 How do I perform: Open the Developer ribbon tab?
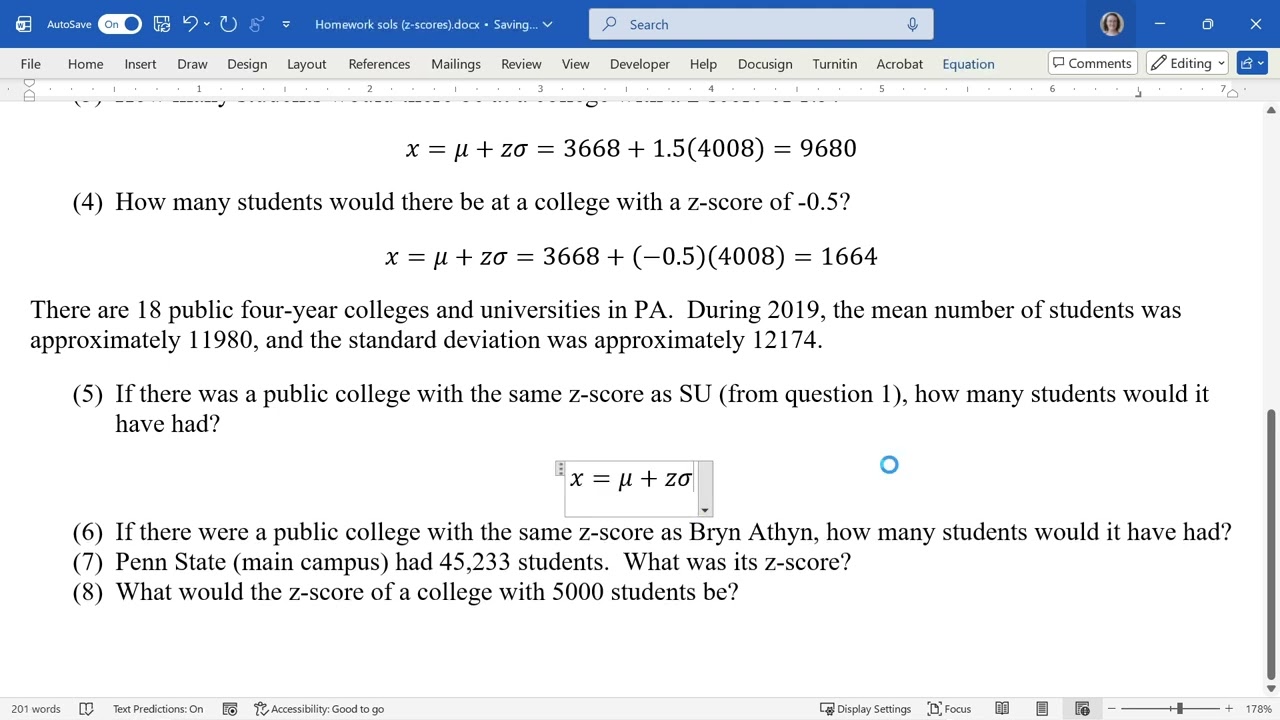tap(640, 64)
